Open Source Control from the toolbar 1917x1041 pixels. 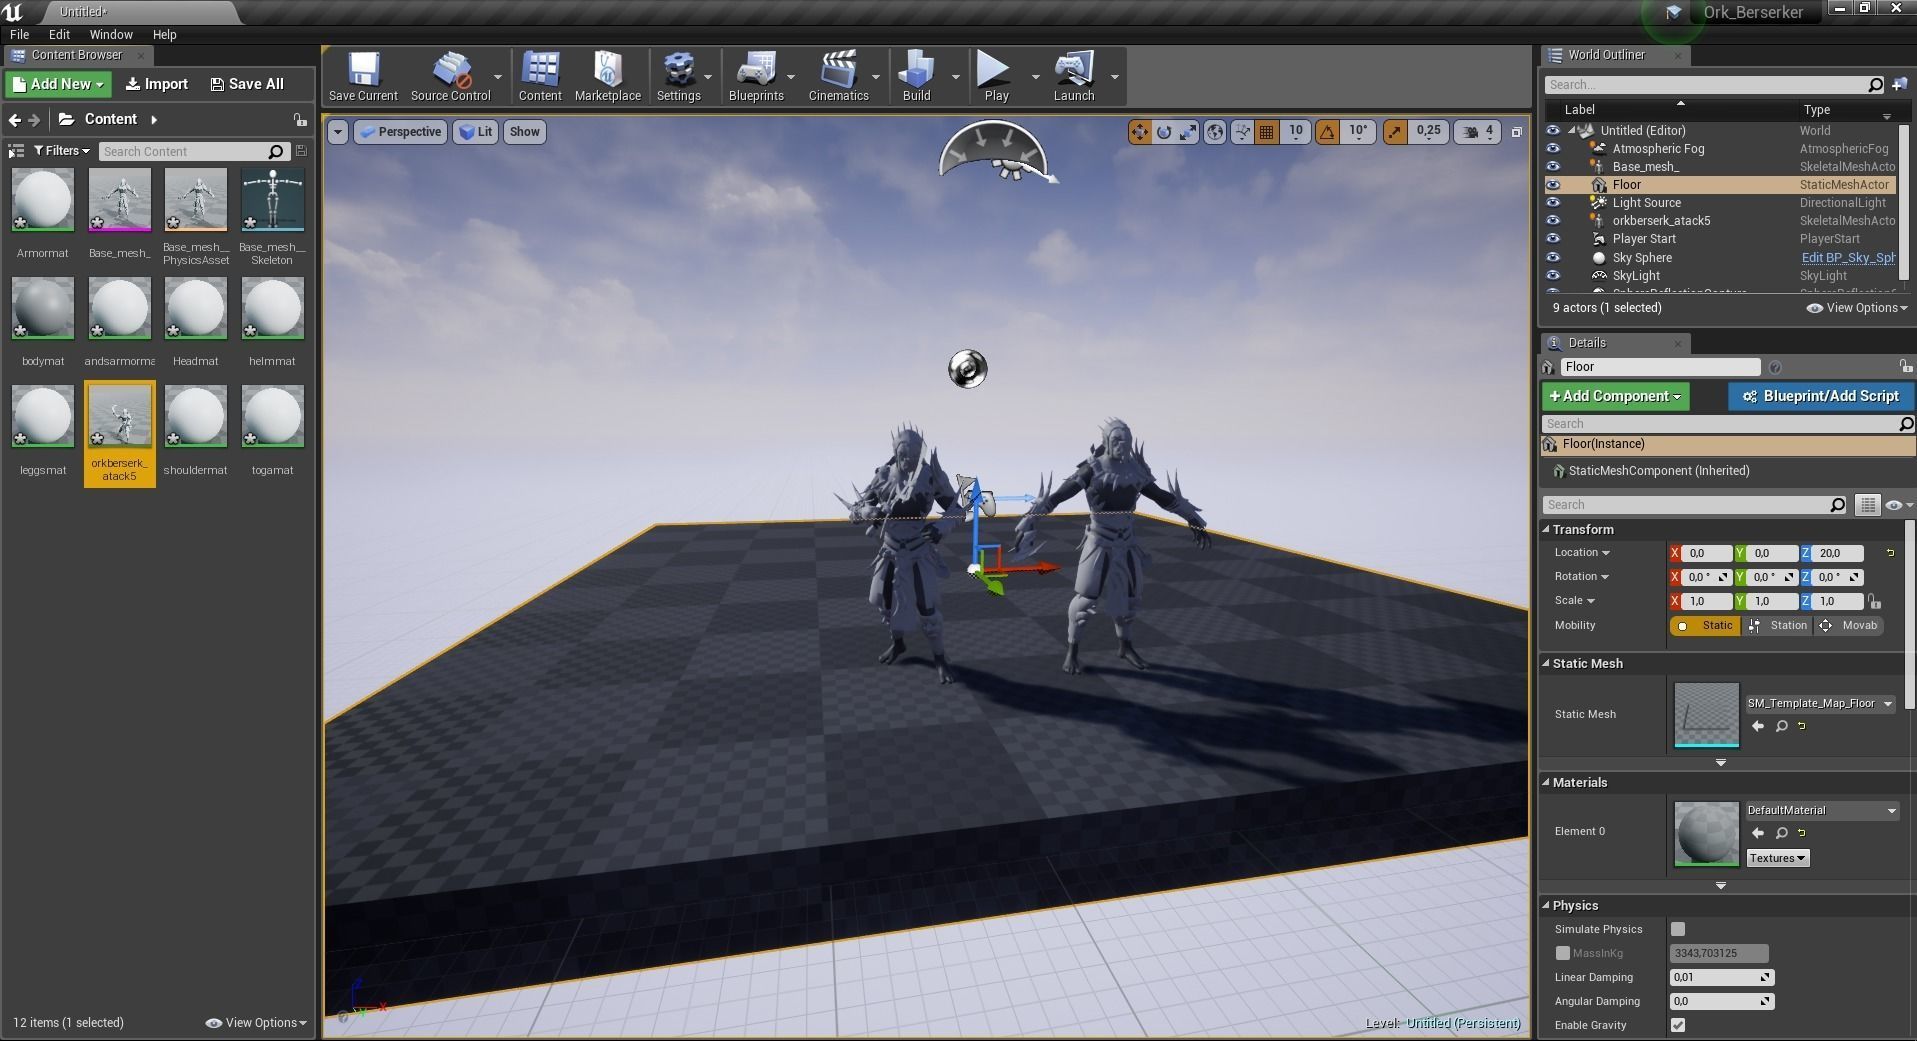450,76
